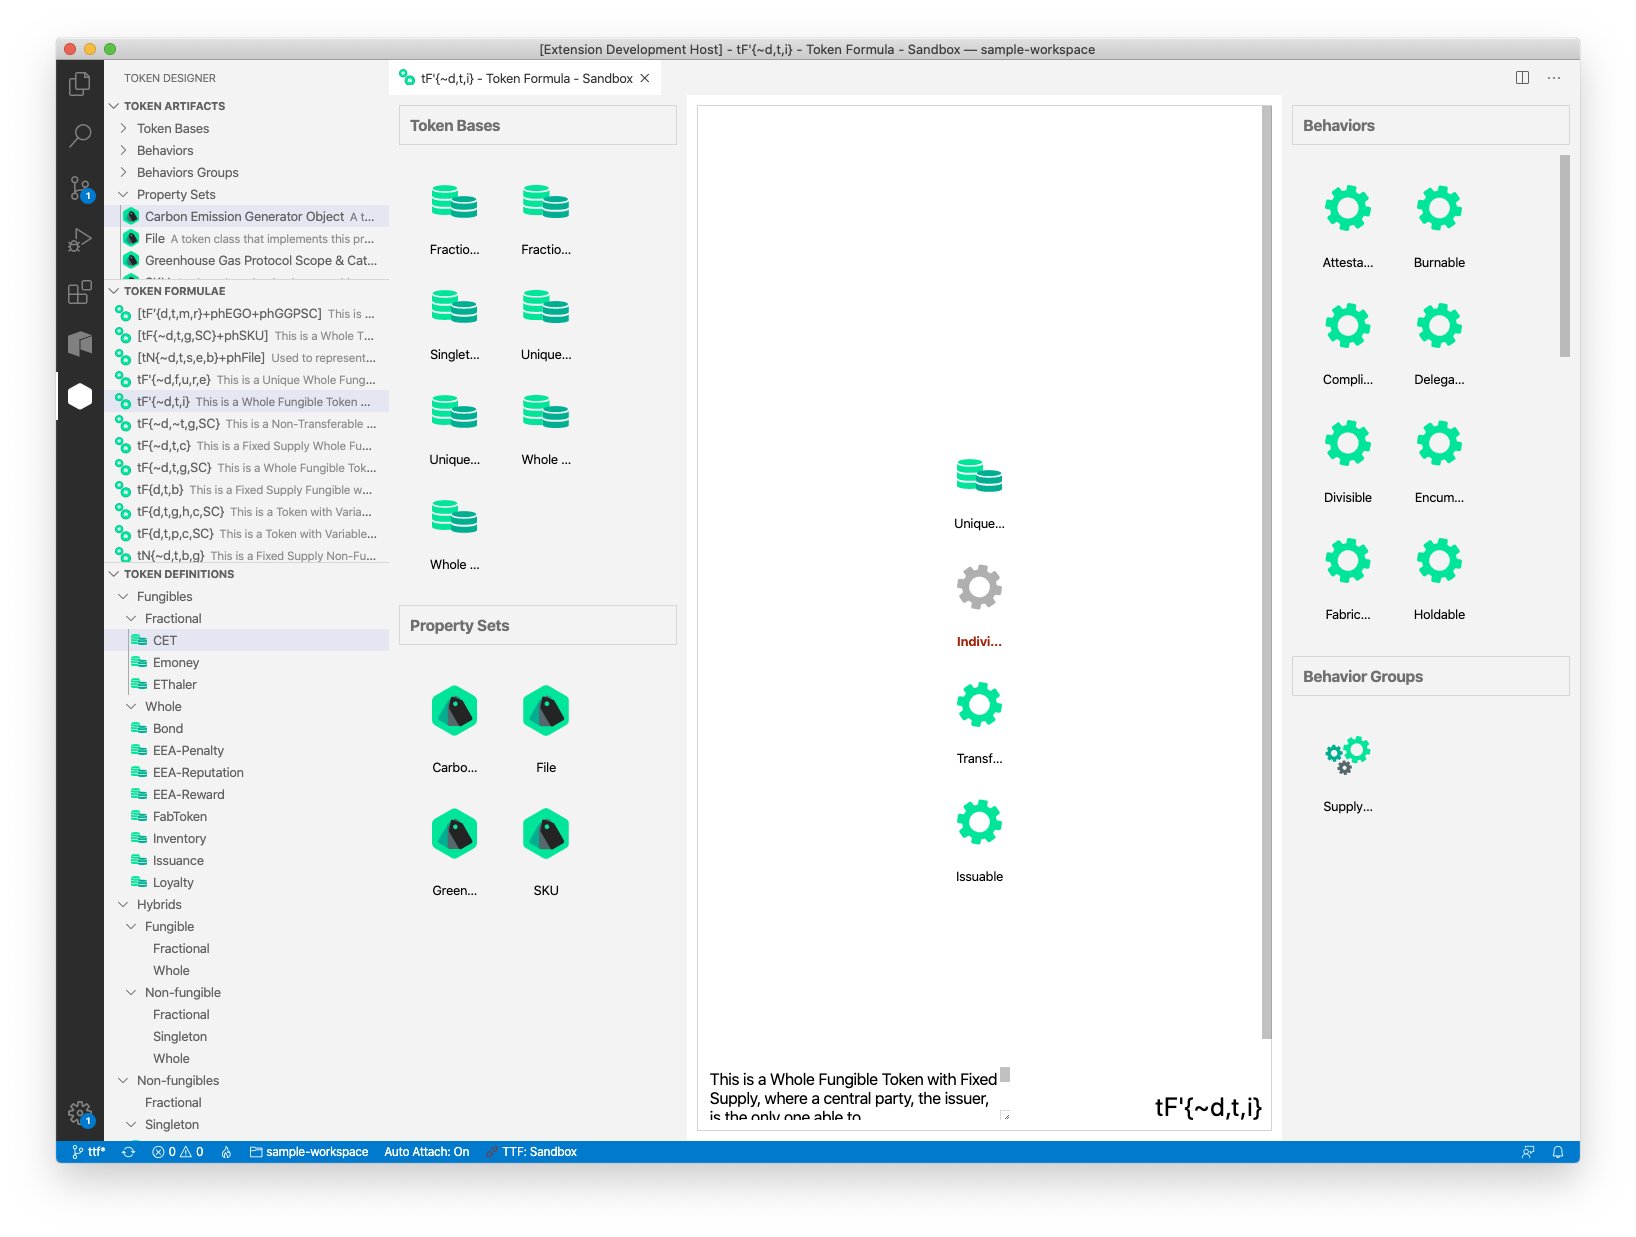
Task: Click the Holdable behavior icon
Action: pyautogui.click(x=1438, y=561)
